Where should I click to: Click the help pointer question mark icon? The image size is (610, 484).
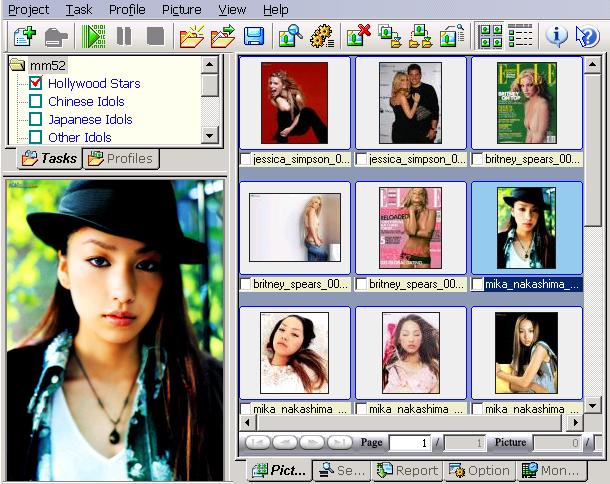click(x=587, y=36)
